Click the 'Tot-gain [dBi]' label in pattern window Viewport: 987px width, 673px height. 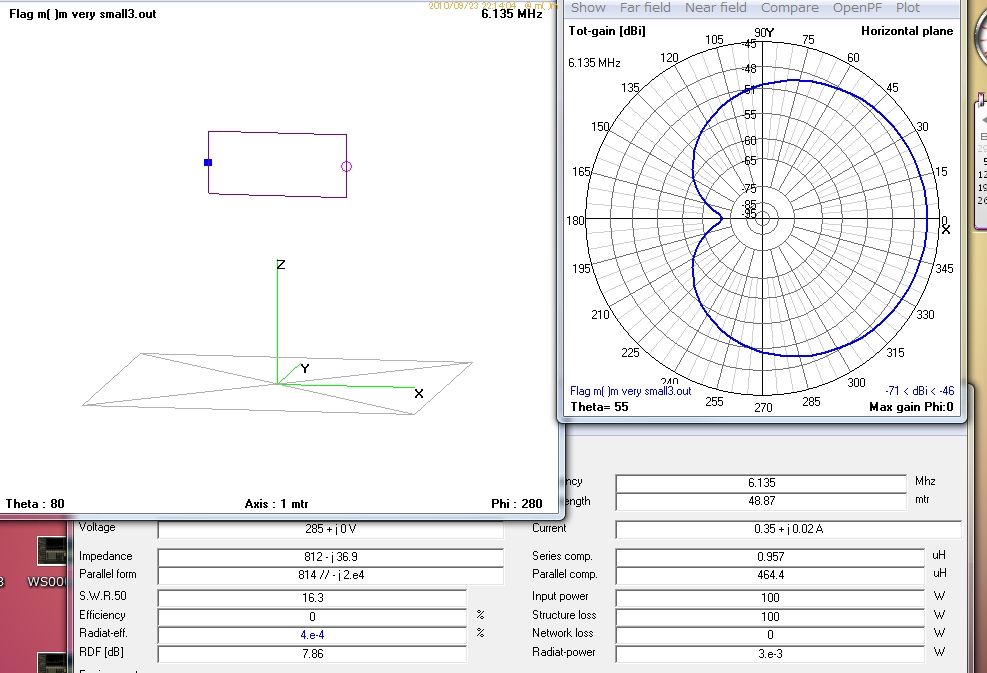click(607, 31)
